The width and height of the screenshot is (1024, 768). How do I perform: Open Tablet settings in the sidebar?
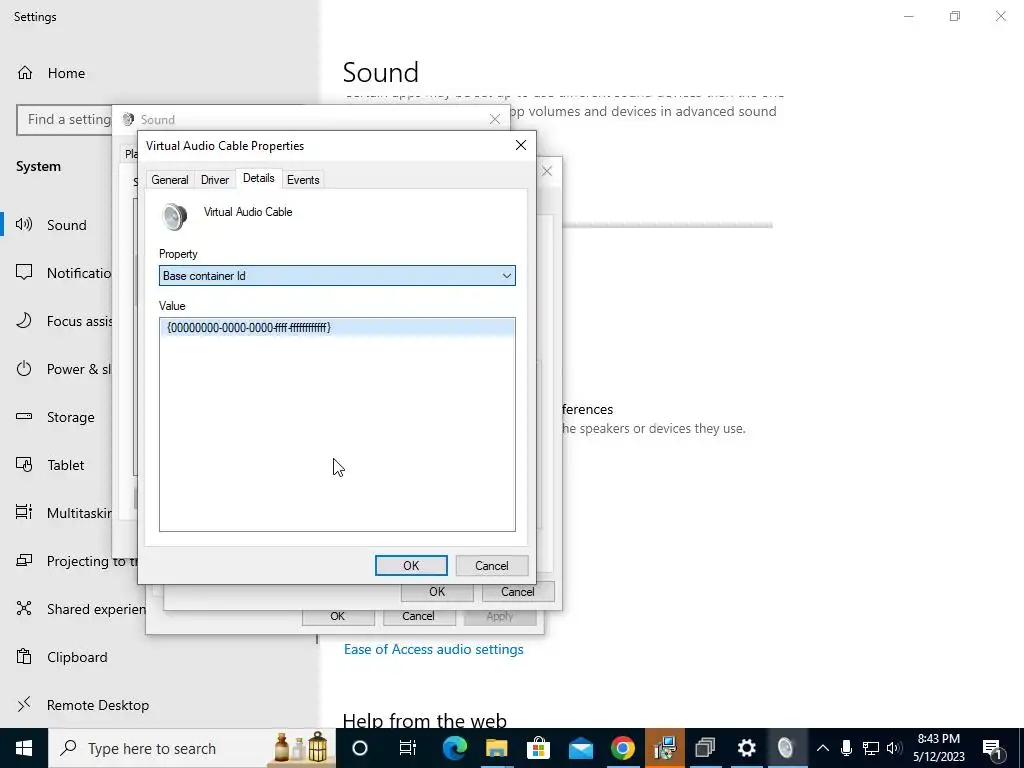(x=50, y=465)
